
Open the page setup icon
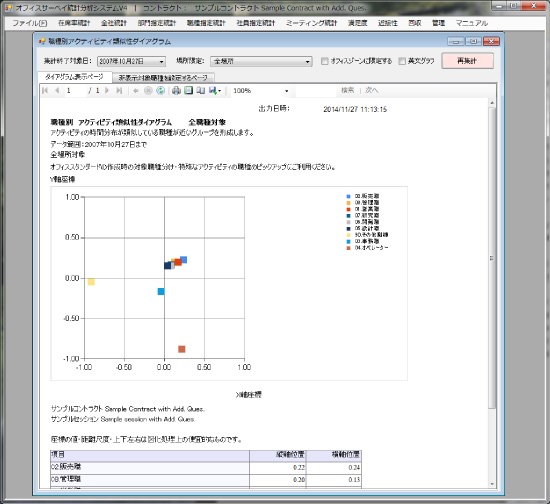(200, 90)
